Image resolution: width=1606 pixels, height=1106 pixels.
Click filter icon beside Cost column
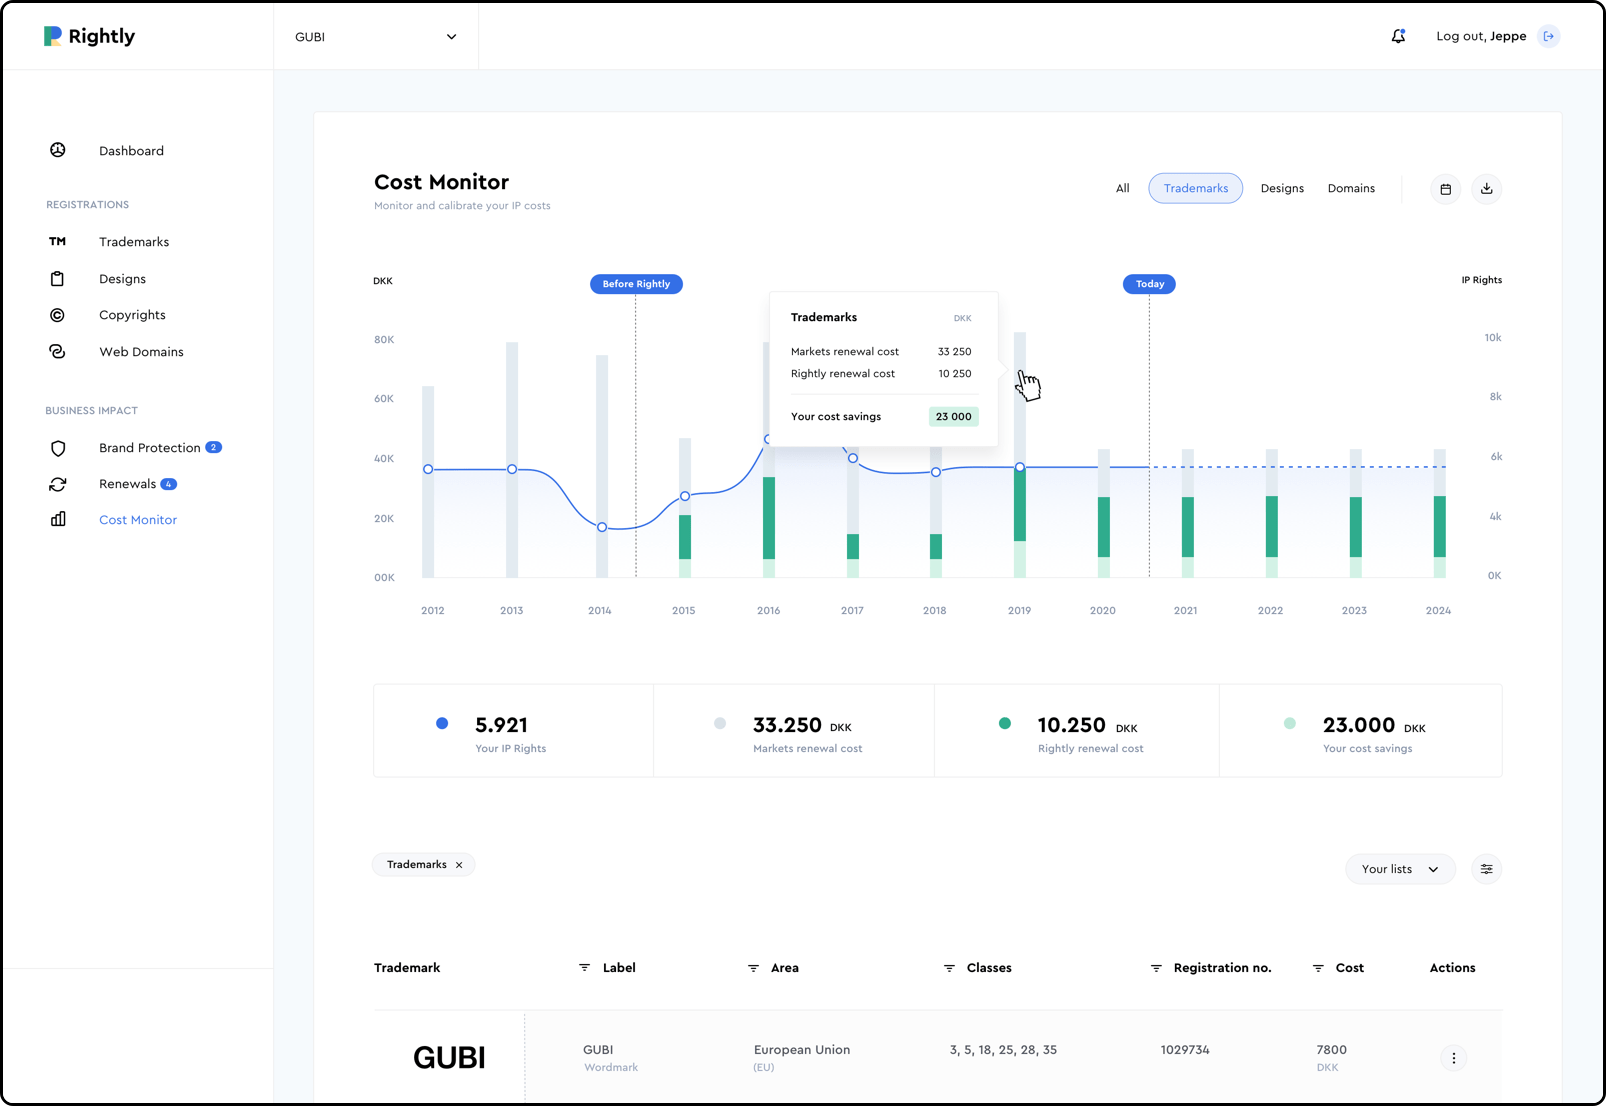pyautogui.click(x=1318, y=968)
